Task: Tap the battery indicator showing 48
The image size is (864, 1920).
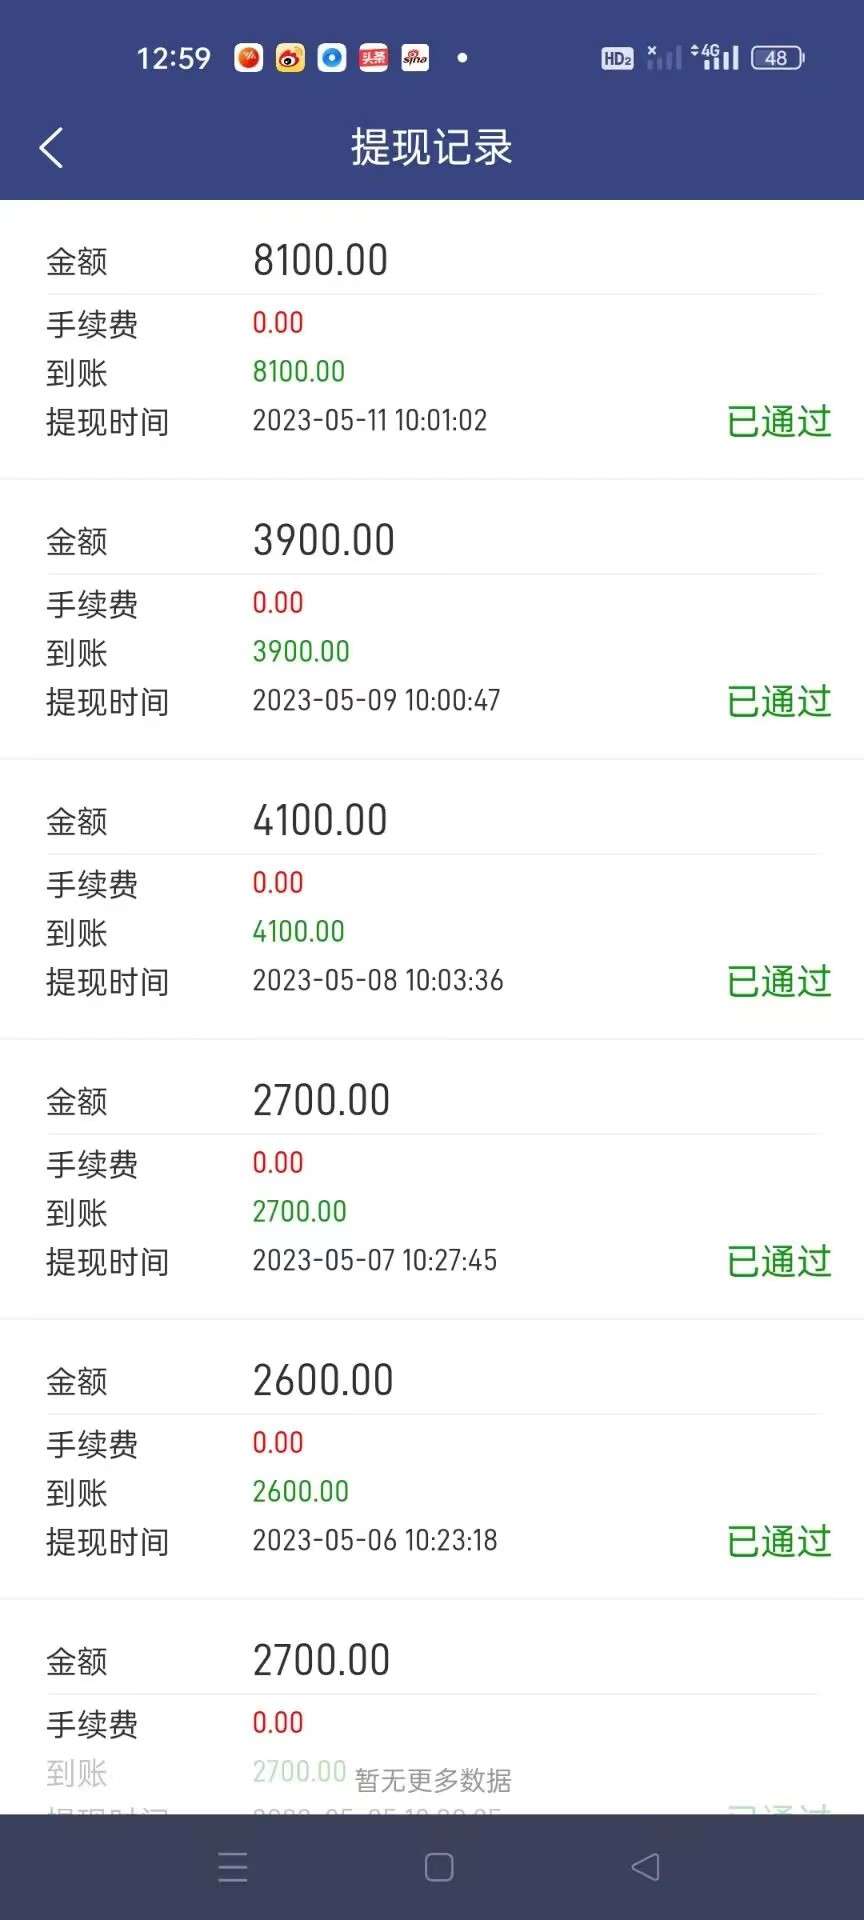Action: tap(777, 58)
